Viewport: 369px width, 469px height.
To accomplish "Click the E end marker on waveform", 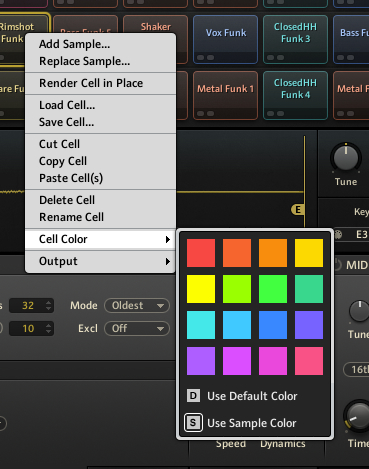I will click(x=297, y=210).
